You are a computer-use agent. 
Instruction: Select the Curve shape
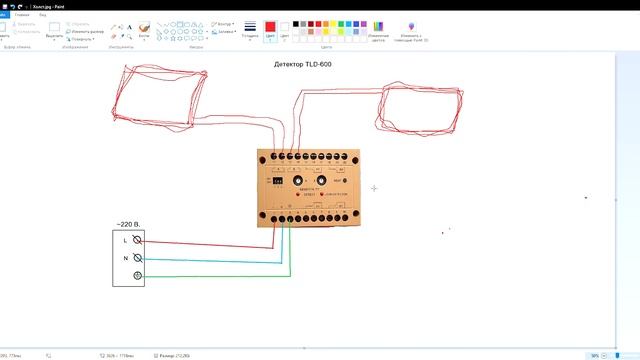click(166, 25)
